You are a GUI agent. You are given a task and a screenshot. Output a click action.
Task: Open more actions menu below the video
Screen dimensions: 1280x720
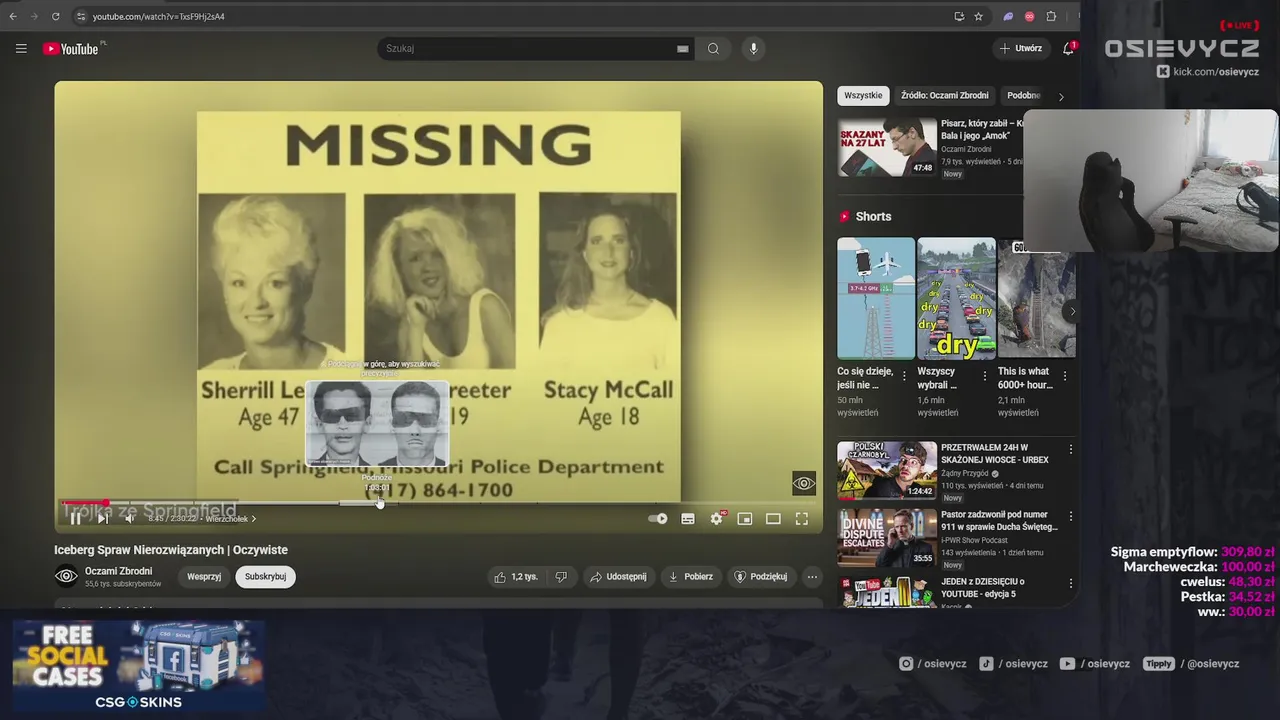pyautogui.click(x=812, y=576)
